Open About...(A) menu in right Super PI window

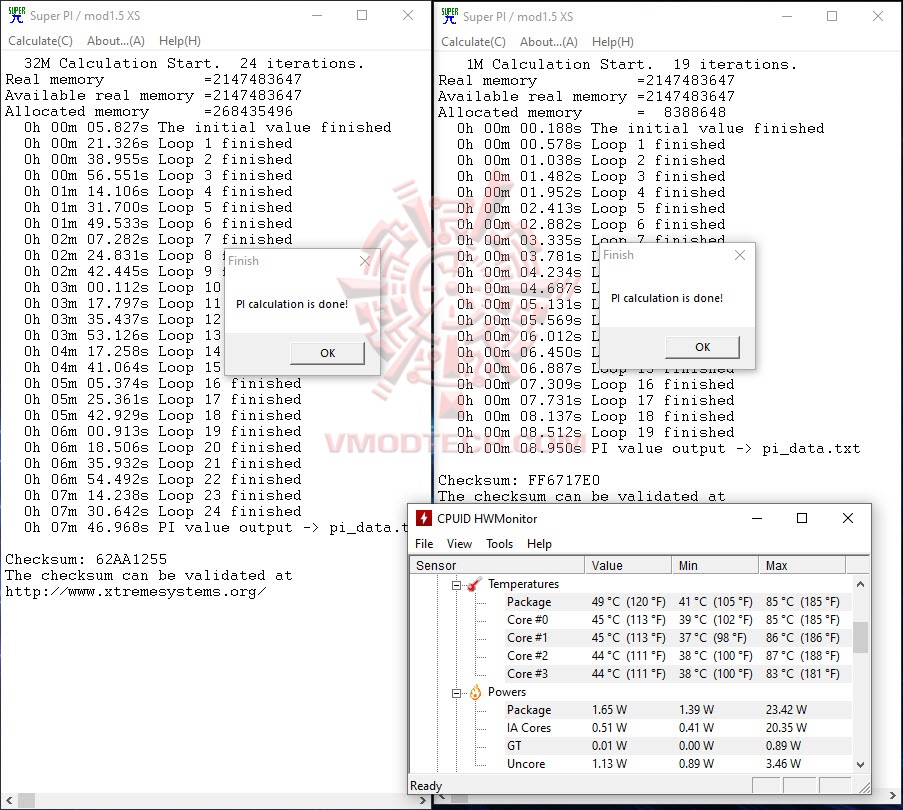(549, 42)
